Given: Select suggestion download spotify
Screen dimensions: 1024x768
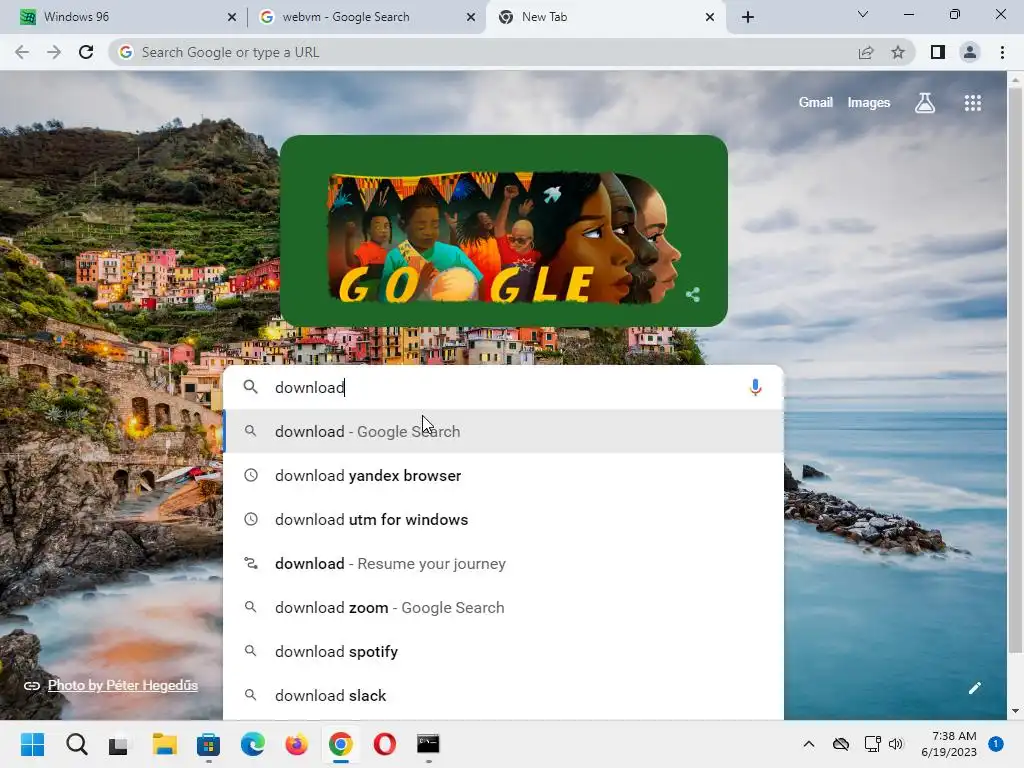Looking at the screenshot, I should (504, 651).
